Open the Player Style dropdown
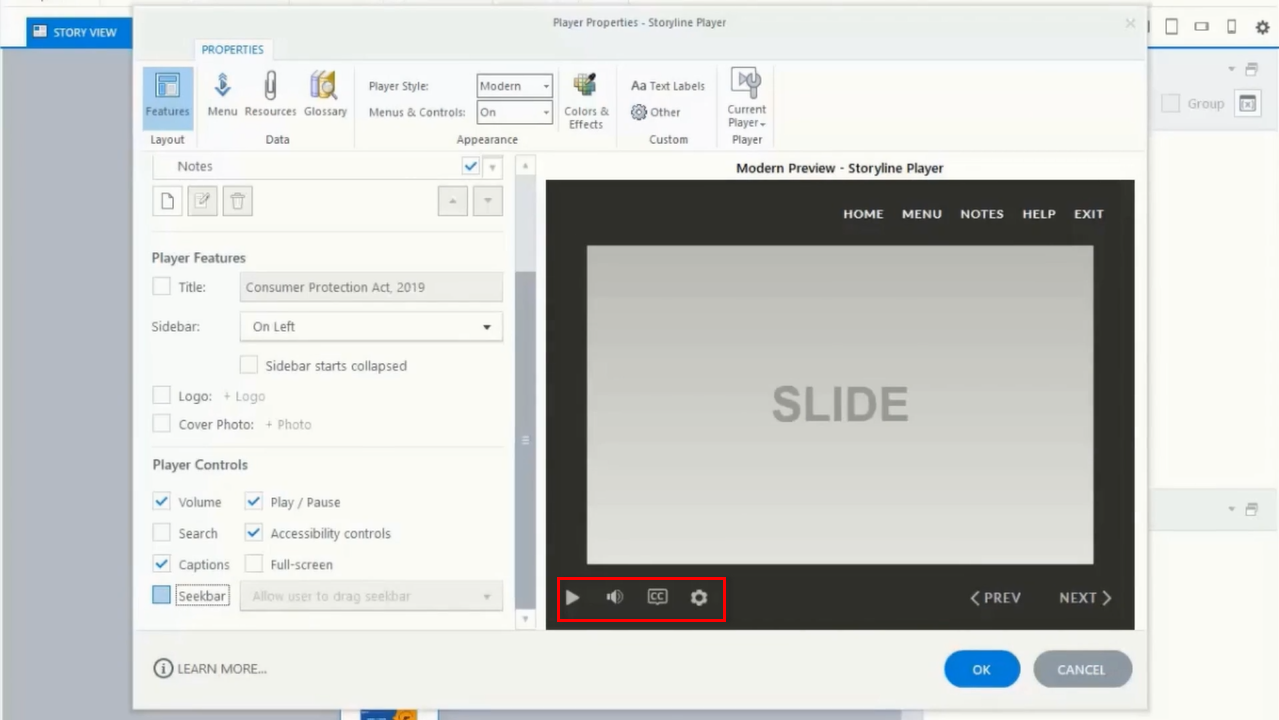The image size is (1279, 720). tap(514, 86)
